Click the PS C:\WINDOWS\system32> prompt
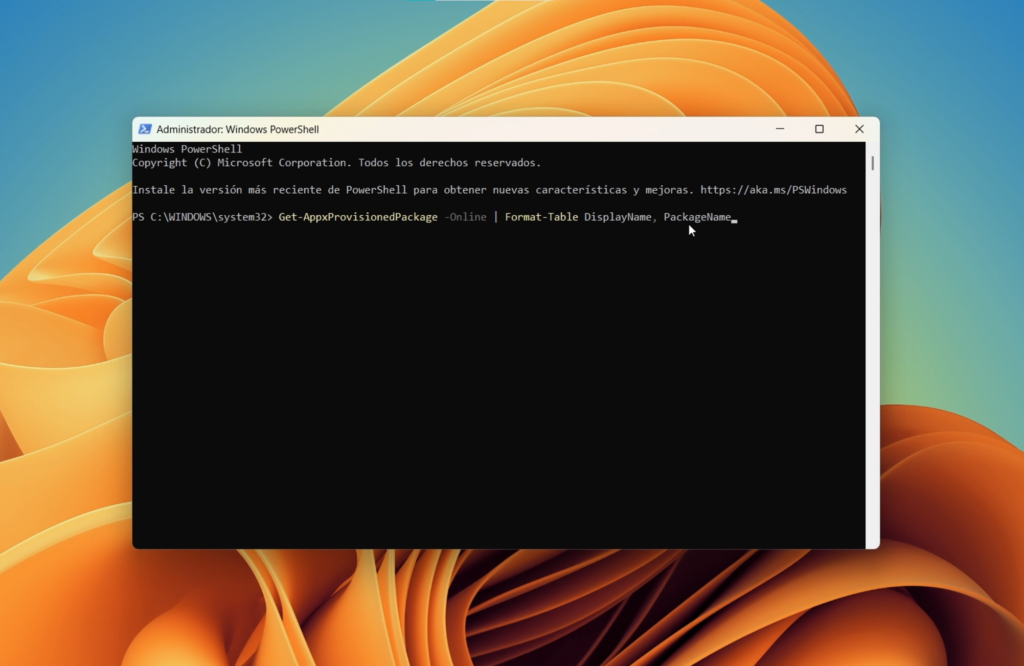Screen dimensions: 1024x666 [202, 217]
